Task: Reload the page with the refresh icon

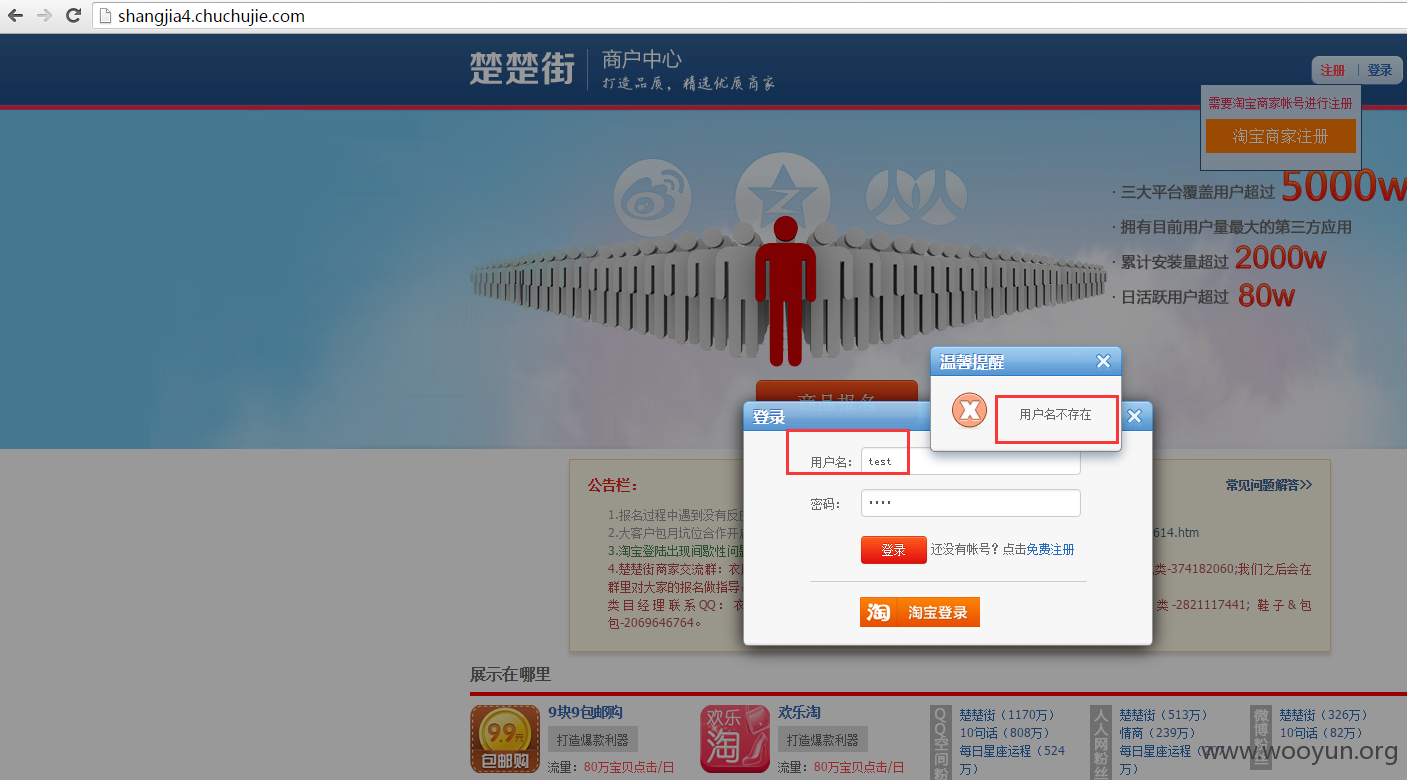Action: pyautogui.click(x=73, y=16)
